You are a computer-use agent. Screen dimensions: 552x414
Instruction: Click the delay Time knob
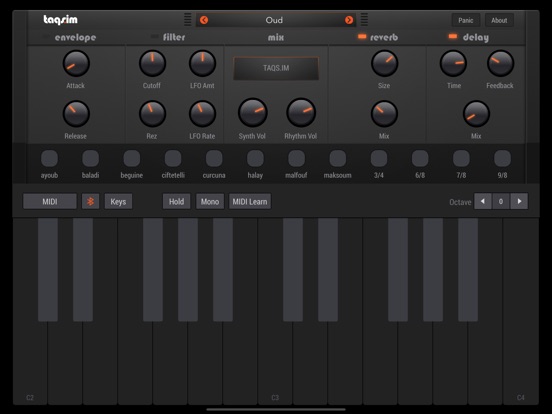[x=453, y=64]
